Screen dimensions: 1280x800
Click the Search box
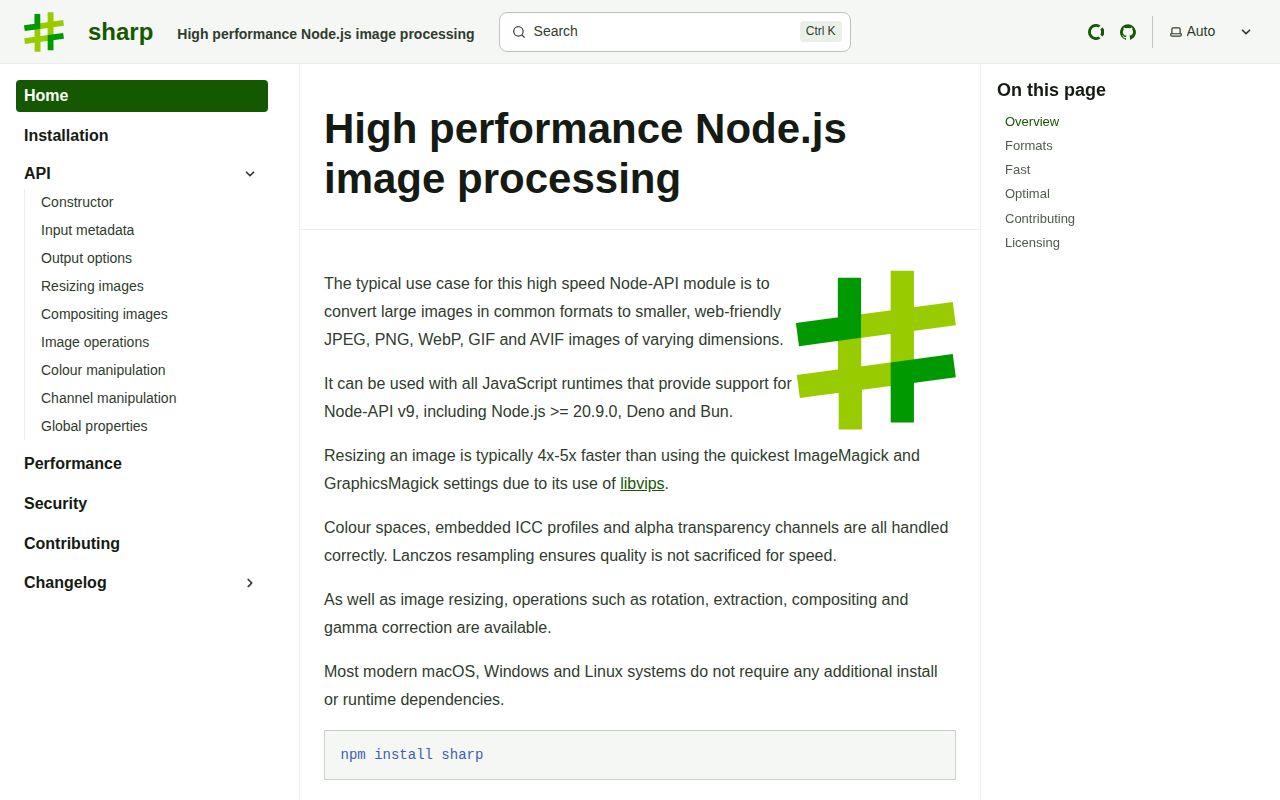point(675,32)
